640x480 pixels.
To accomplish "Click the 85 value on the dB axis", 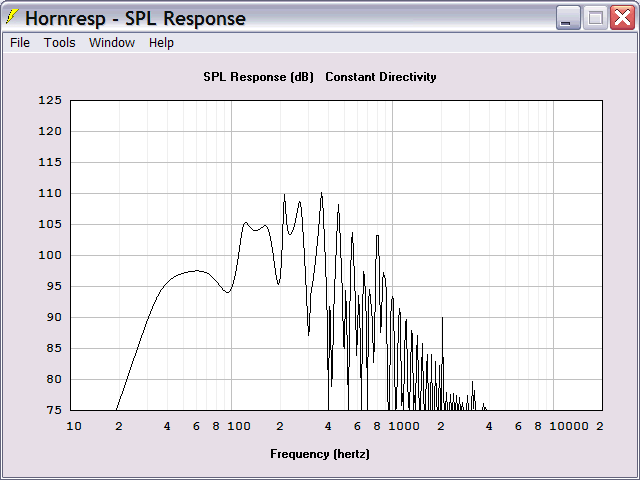I will (x=53, y=348).
